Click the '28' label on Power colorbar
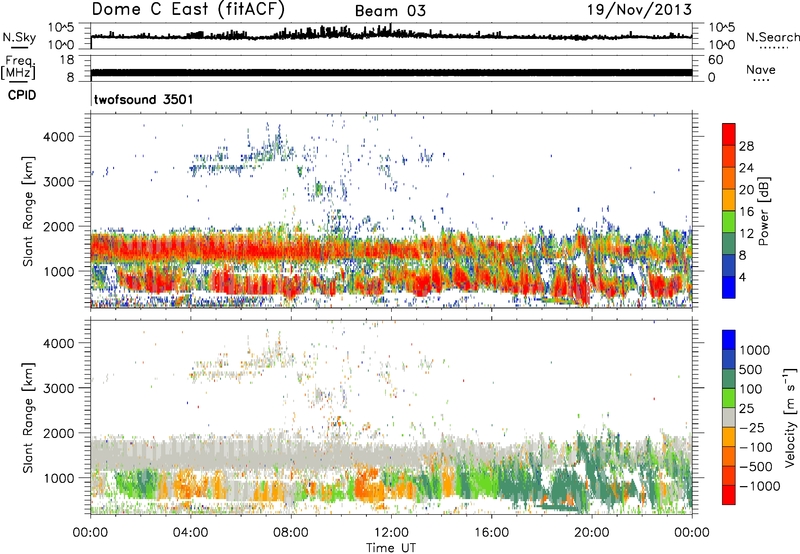Image resolution: width=800 pixels, height=554 pixels. 746,146
